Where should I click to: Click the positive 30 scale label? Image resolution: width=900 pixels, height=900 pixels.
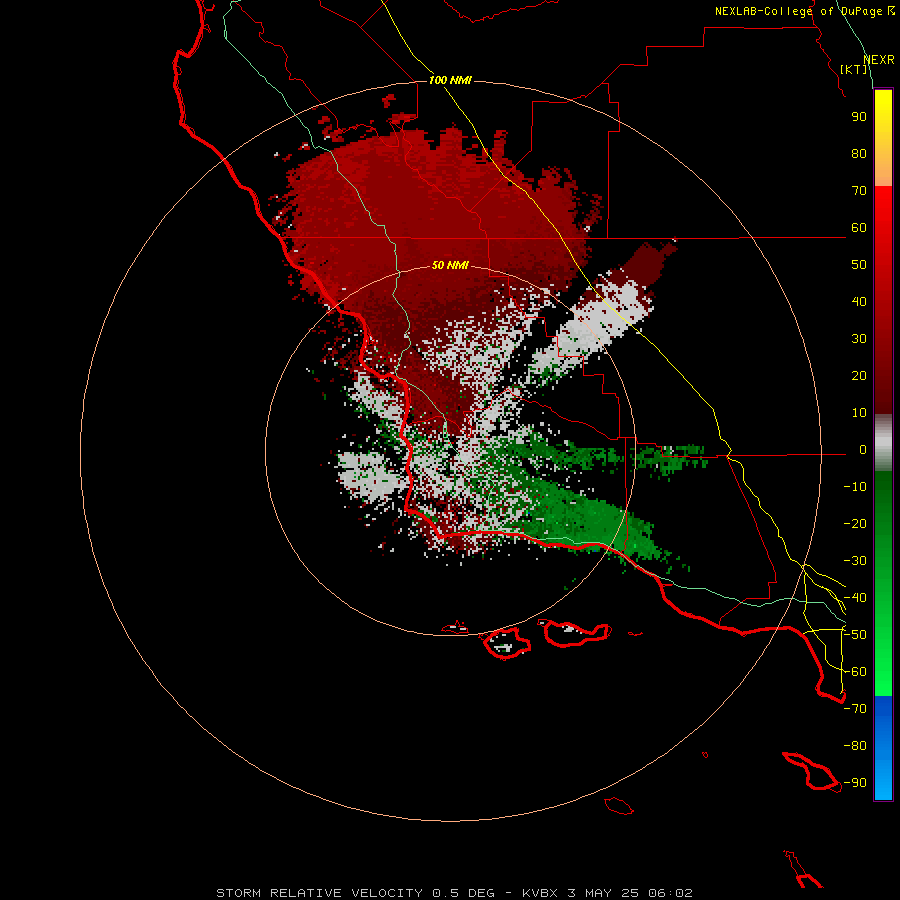point(859,339)
